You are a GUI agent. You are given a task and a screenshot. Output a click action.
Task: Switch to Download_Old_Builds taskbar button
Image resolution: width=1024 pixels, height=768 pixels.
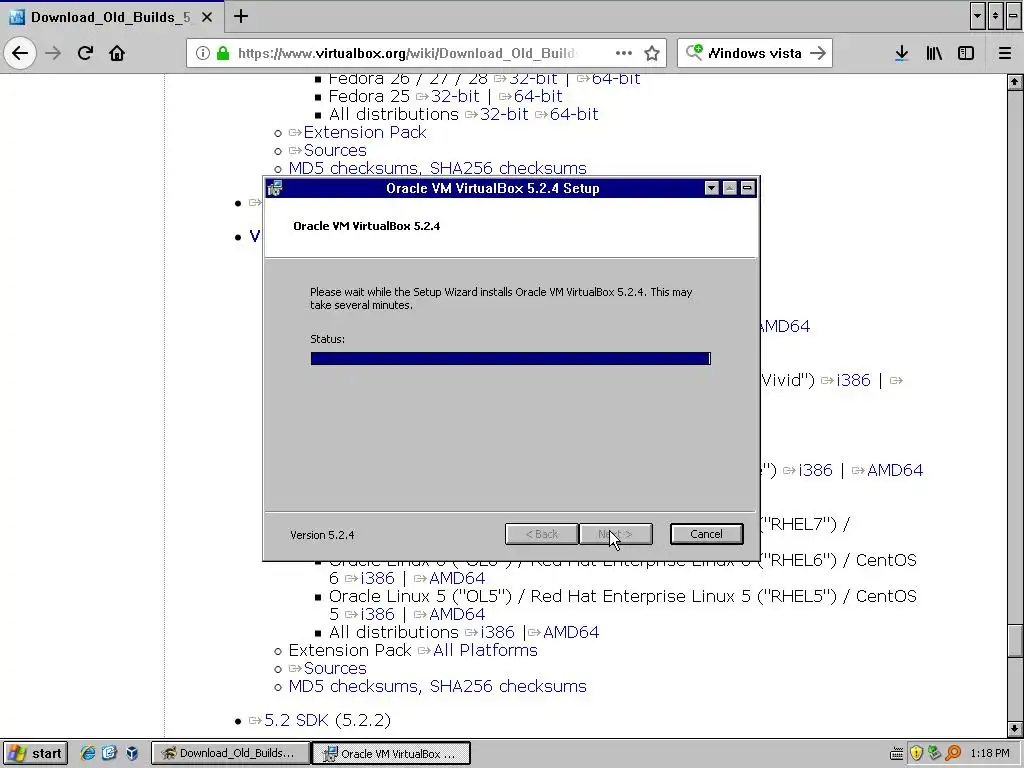coord(230,753)
